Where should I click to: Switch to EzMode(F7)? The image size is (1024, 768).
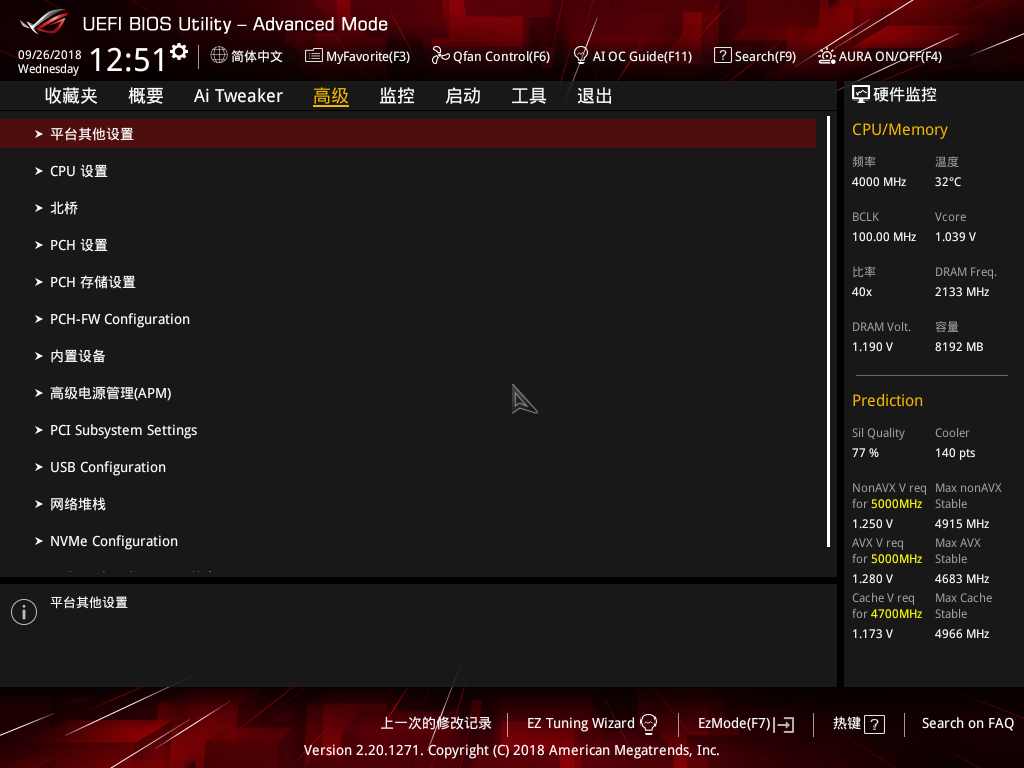(745, 723)
